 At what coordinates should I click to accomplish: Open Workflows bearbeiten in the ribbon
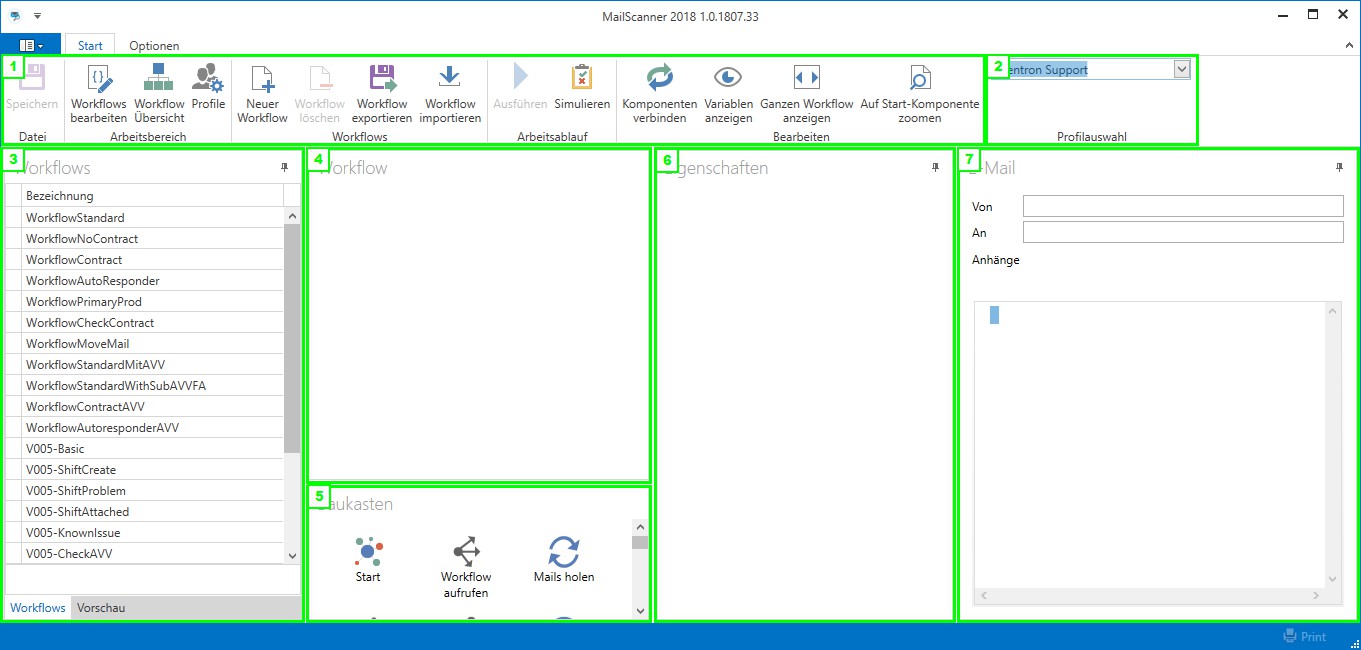tap(99, 78)
